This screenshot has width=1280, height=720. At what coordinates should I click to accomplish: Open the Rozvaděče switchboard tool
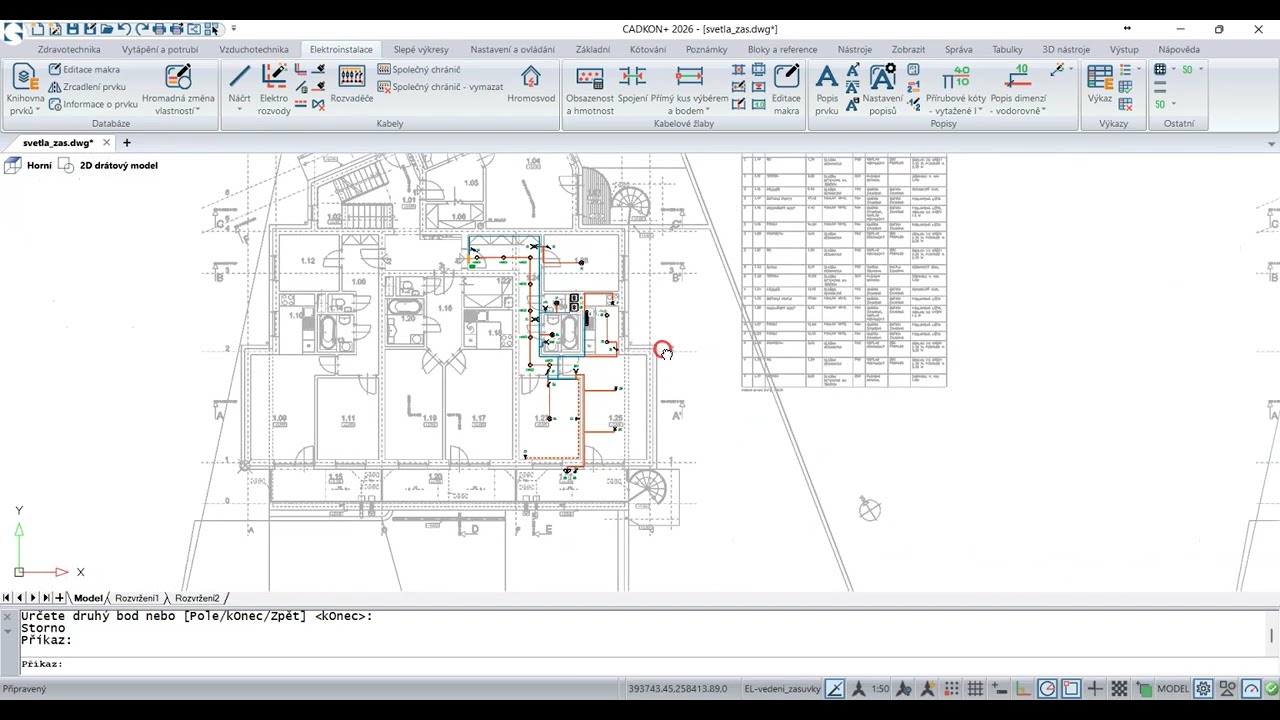pyautogui.click(x=352, y=84)
